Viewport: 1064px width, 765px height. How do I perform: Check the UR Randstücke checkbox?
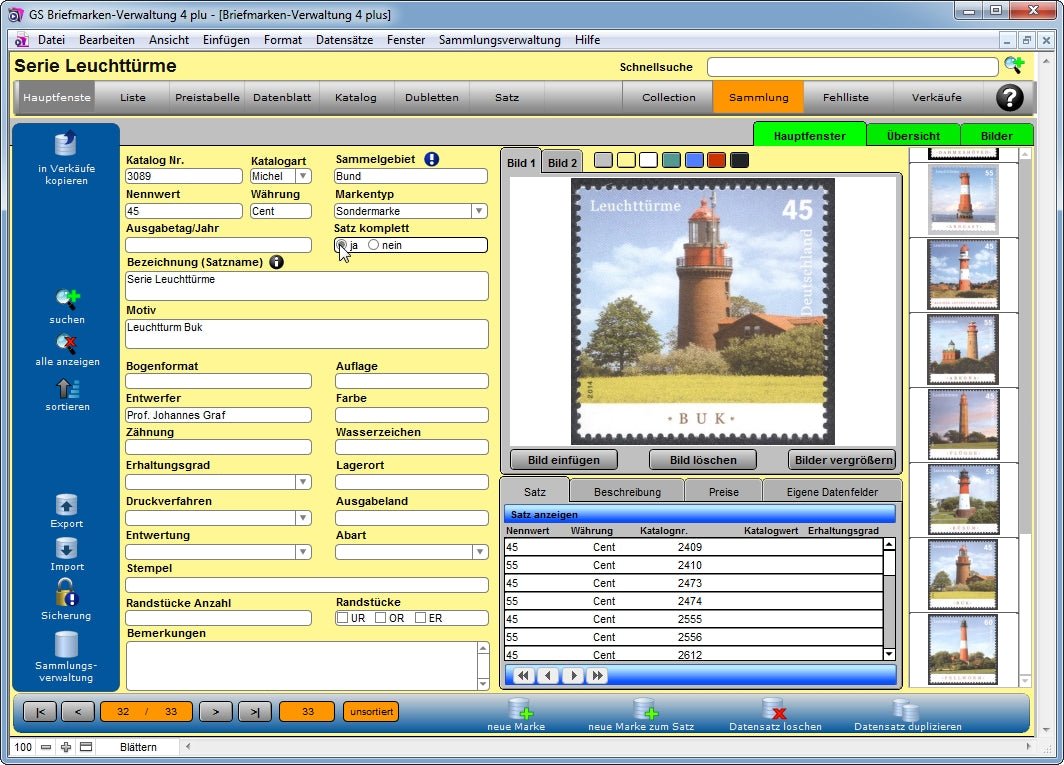tap(343, 618)
